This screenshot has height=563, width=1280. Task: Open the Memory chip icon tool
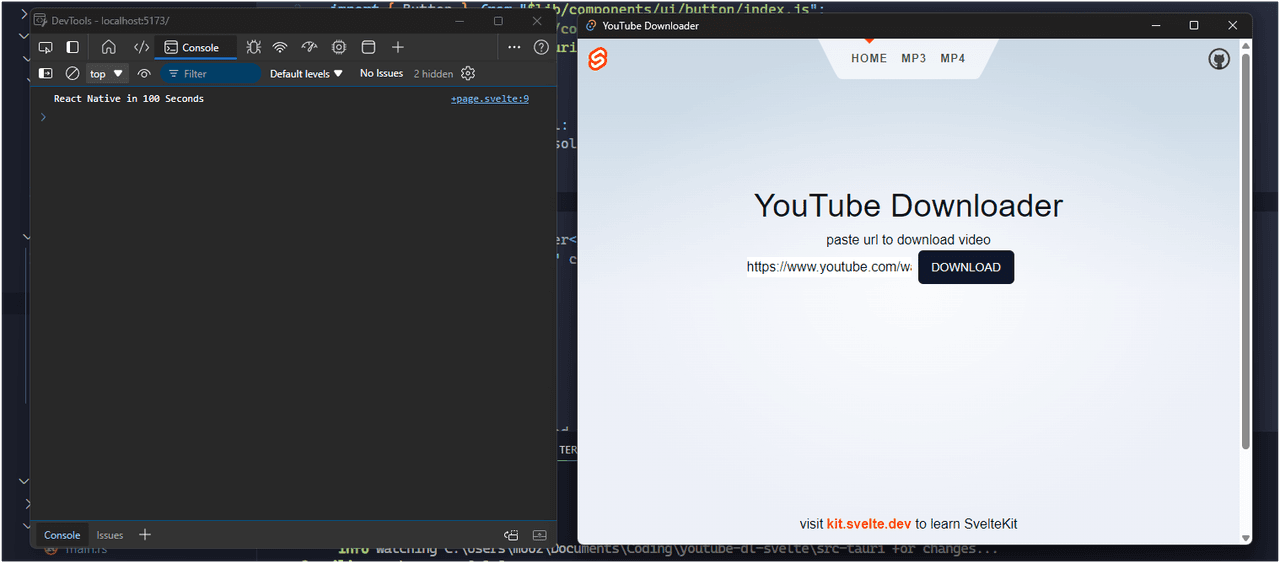339,47
